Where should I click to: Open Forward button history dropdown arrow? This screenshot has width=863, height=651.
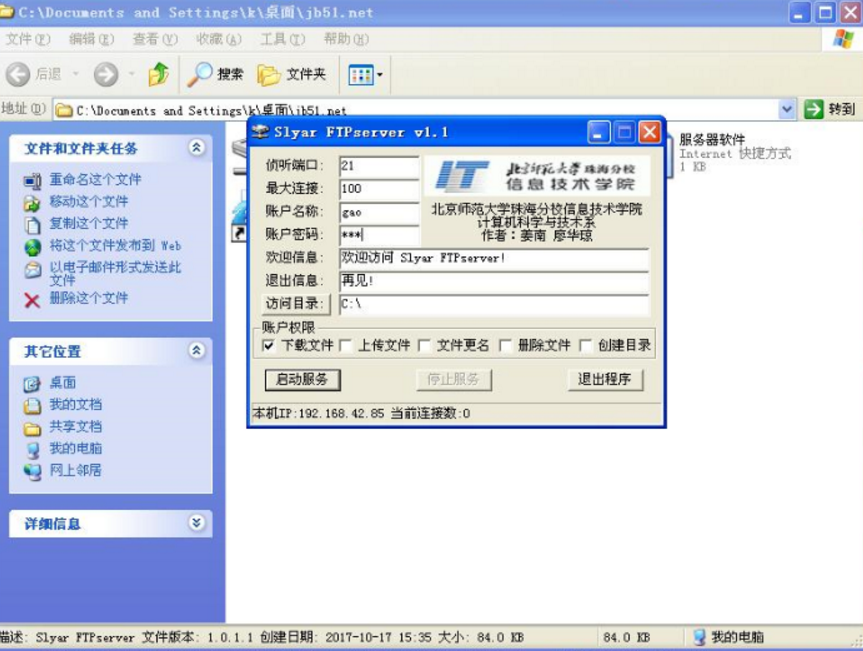point(132,74)
